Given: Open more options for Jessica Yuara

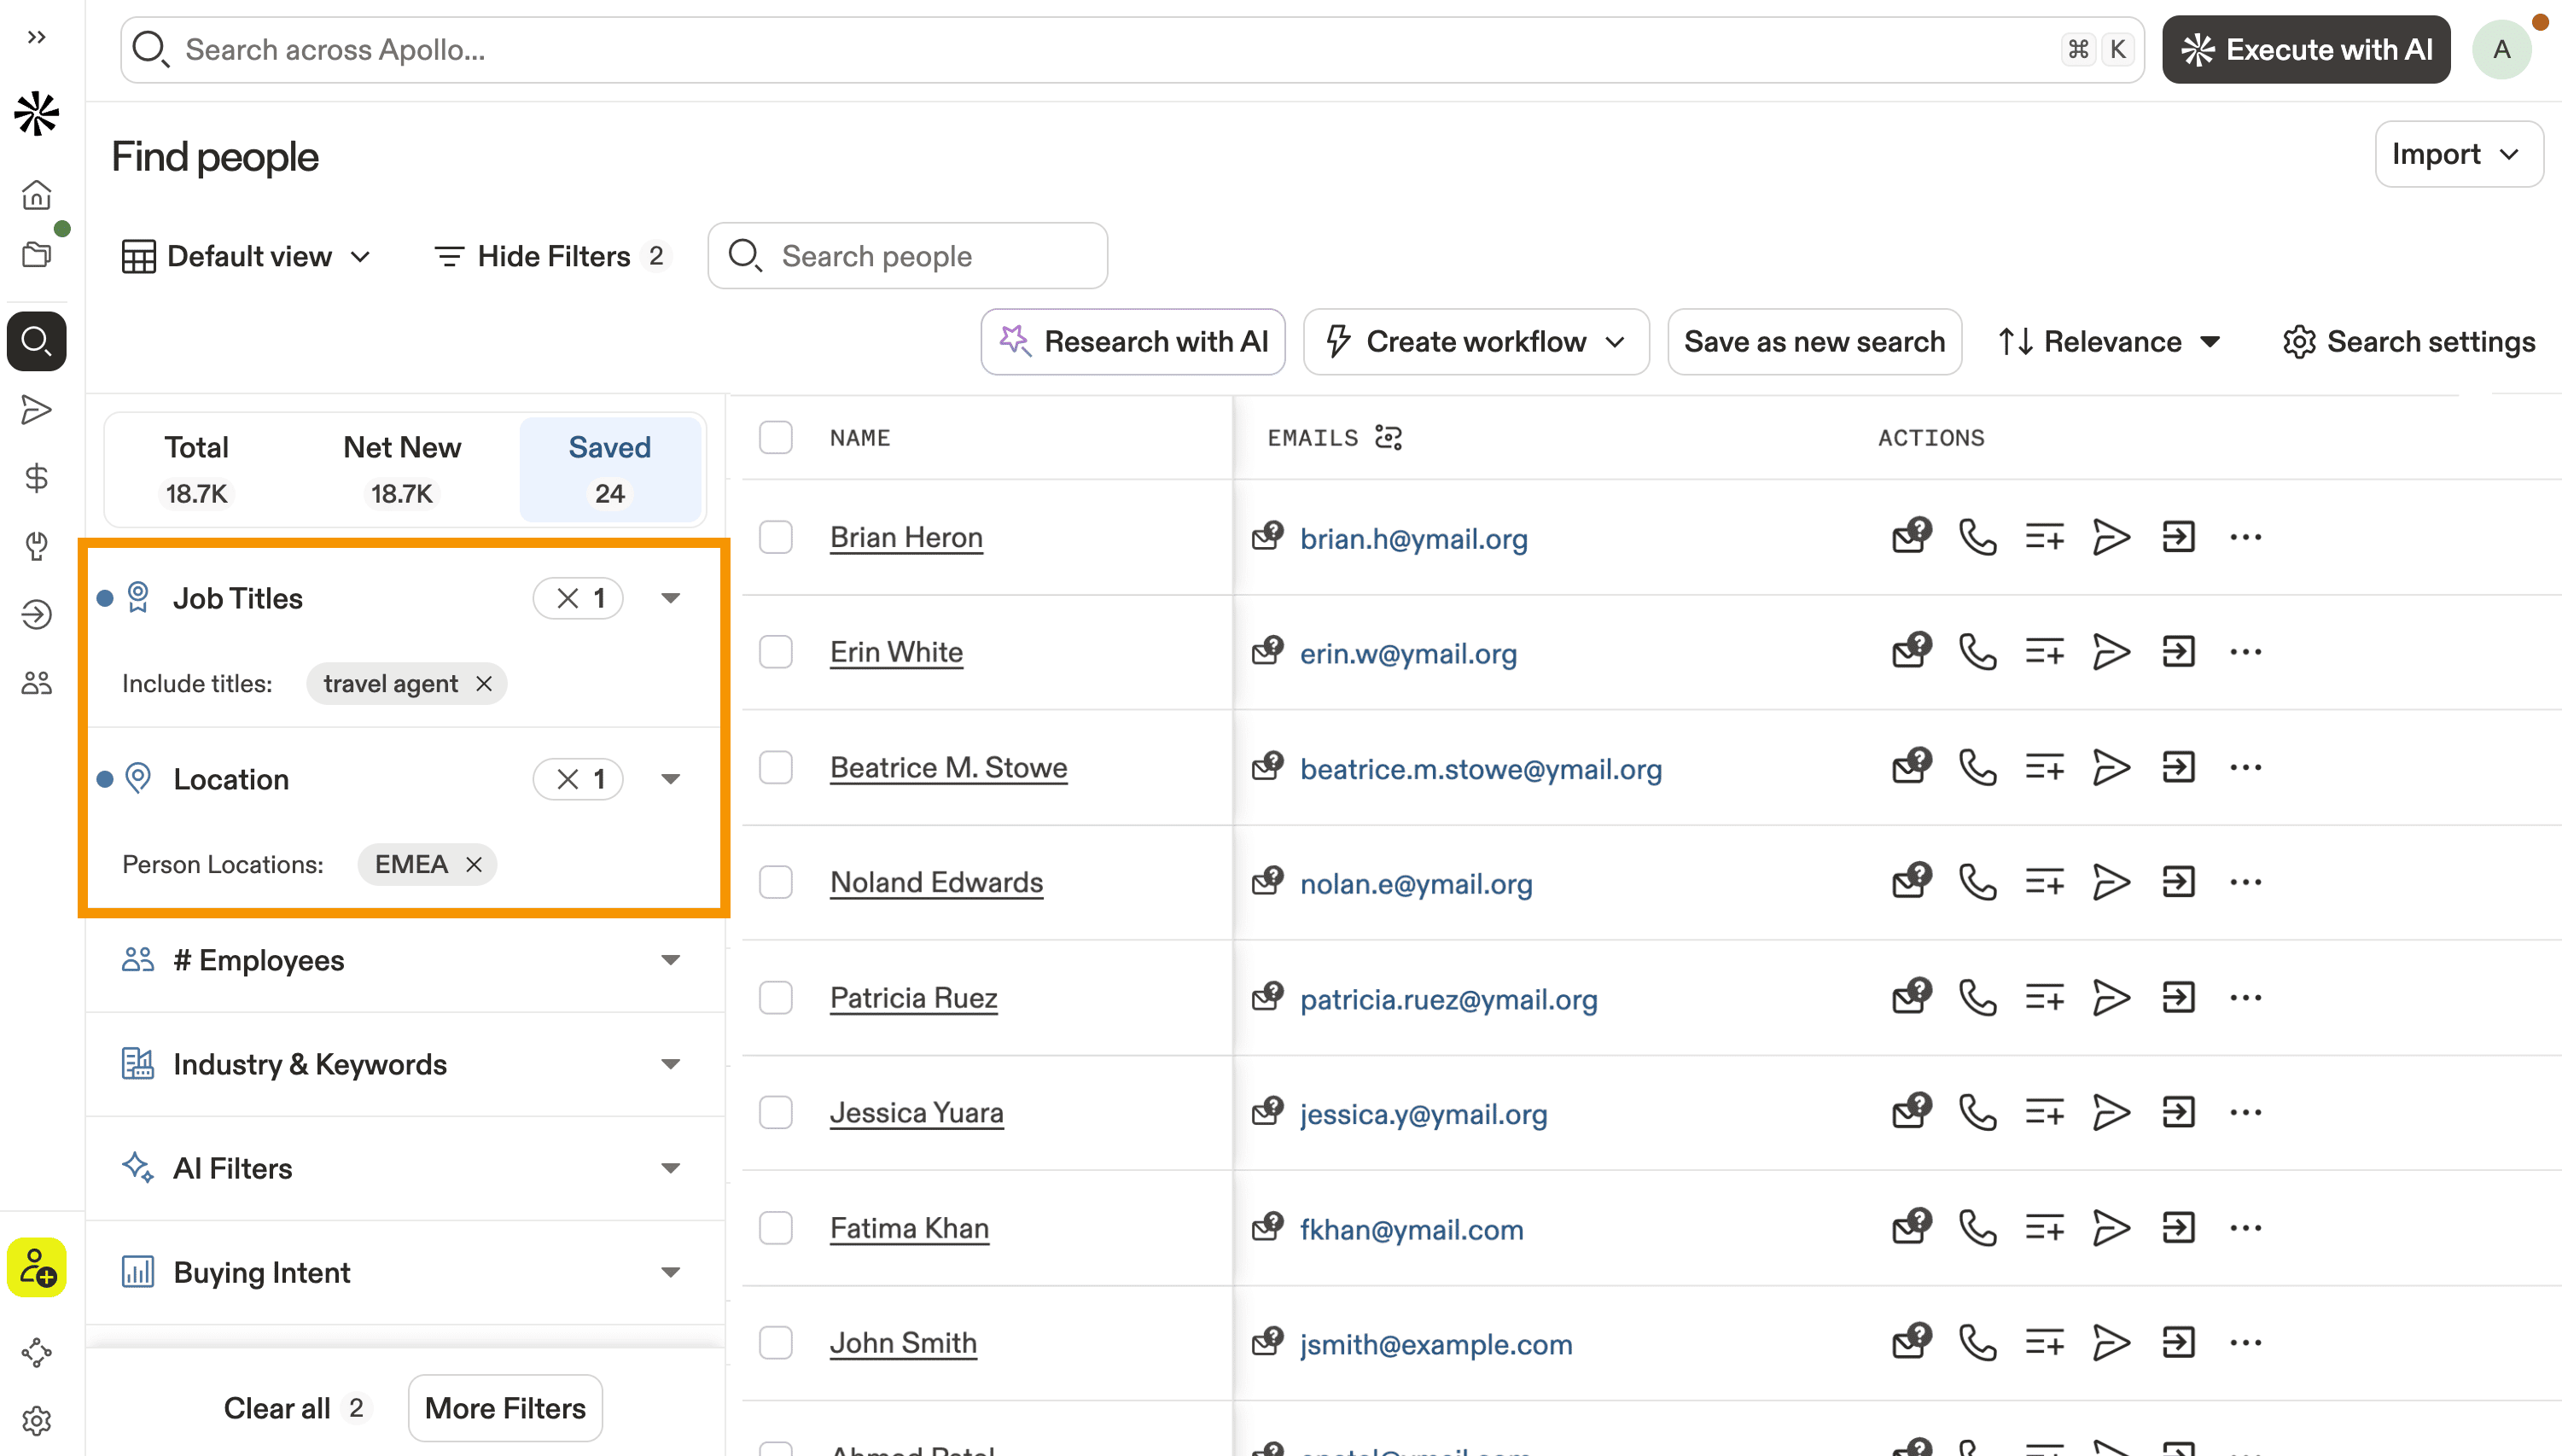Looking at the screenshot, I should (2245, 1112).
